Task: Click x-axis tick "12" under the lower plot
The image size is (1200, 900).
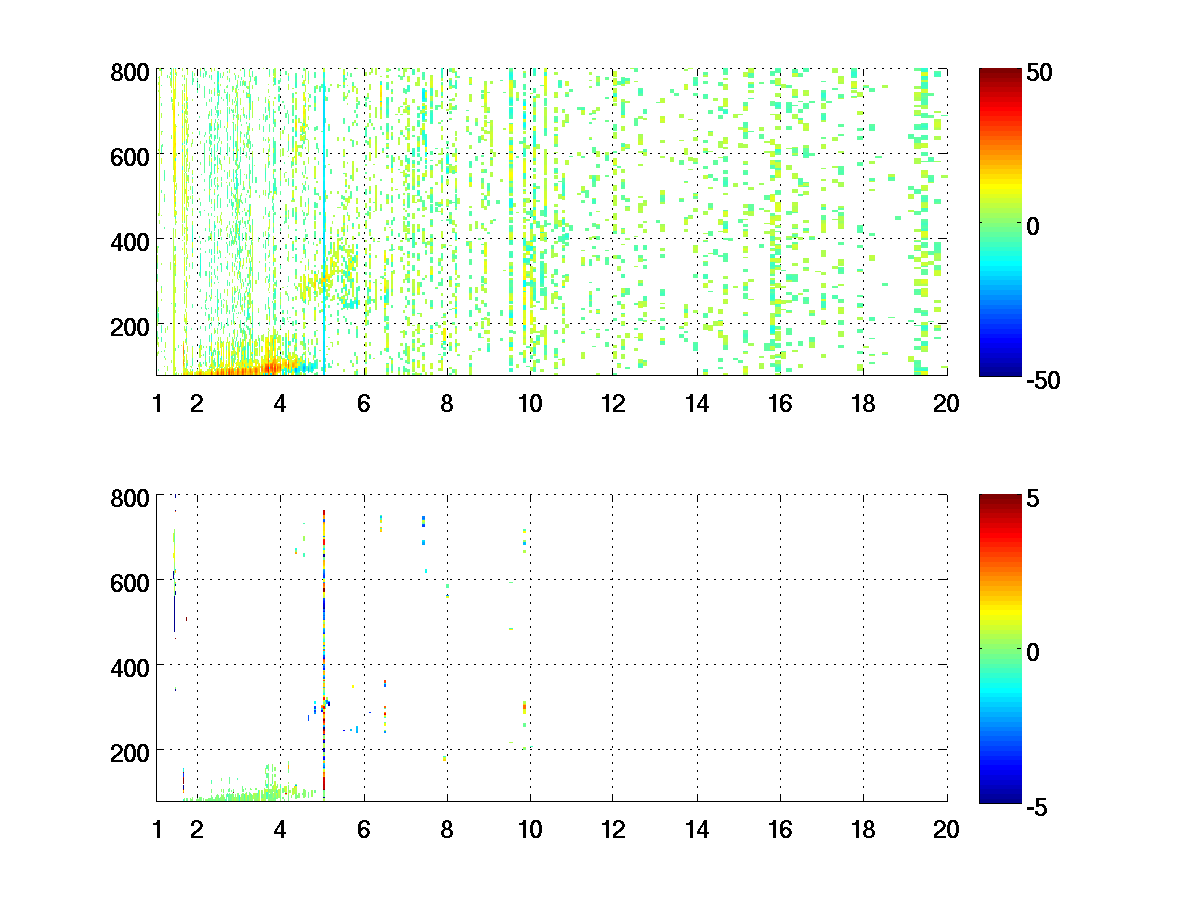Action: point(613,829)
